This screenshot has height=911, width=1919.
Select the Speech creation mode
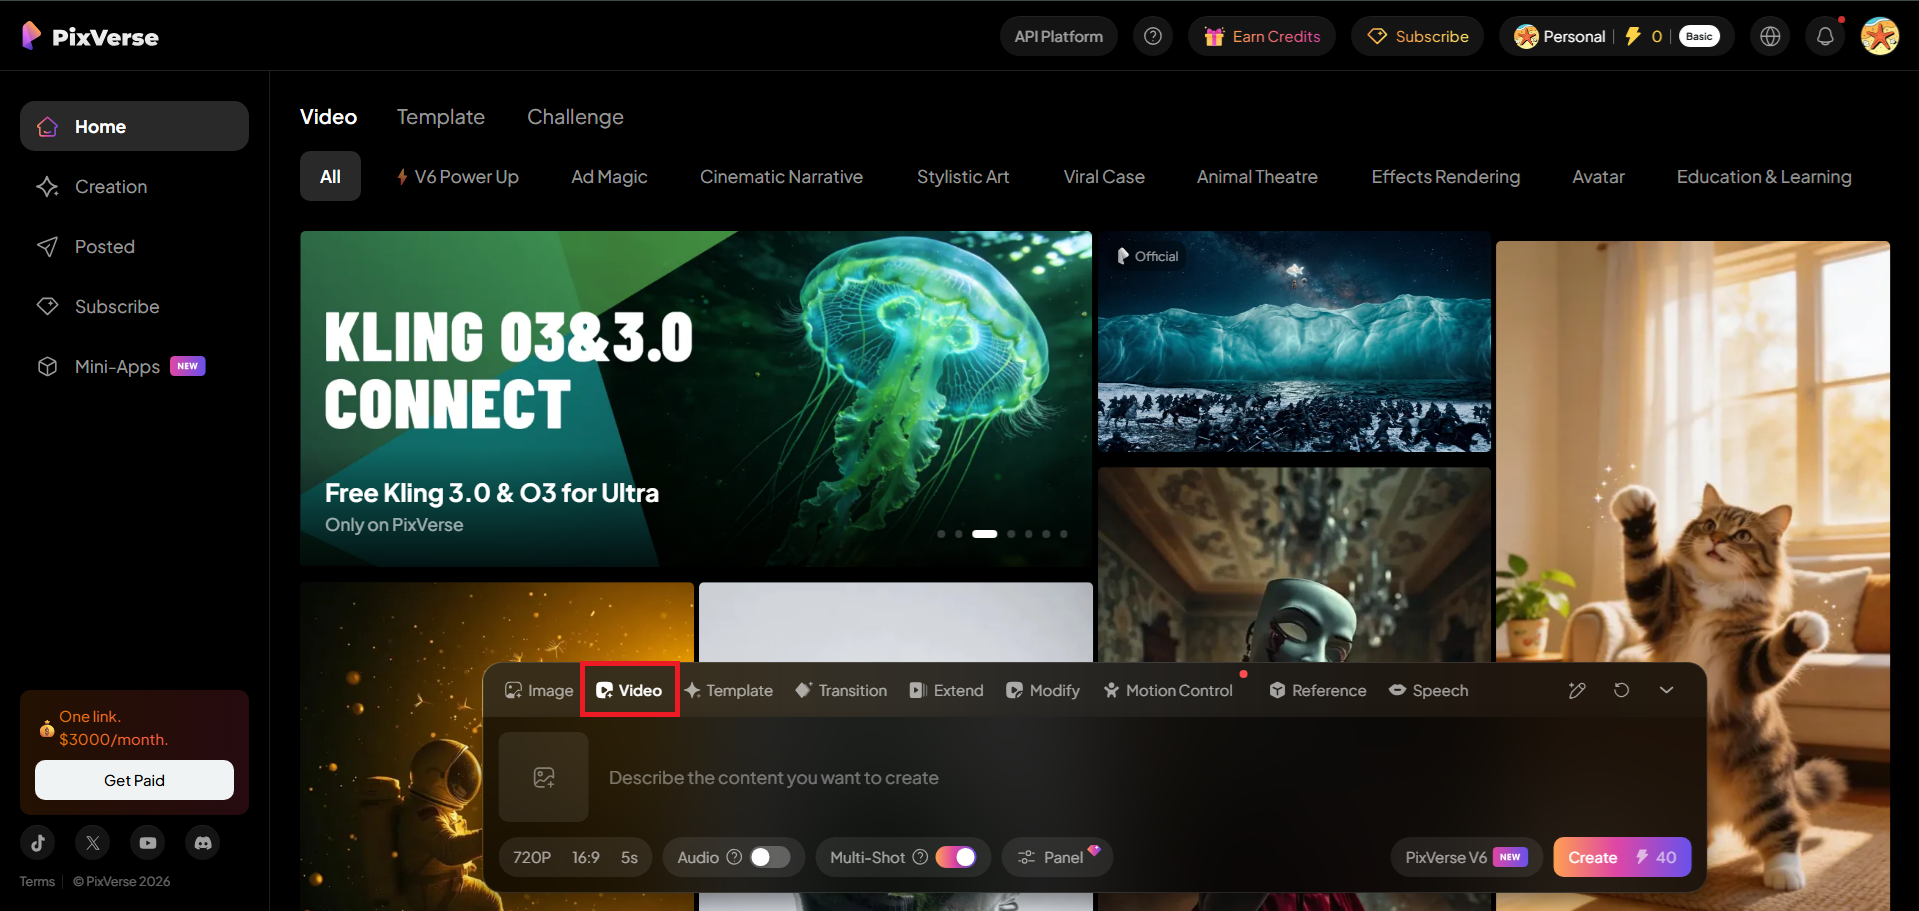pyautogui.click(x=1429, y=690)
